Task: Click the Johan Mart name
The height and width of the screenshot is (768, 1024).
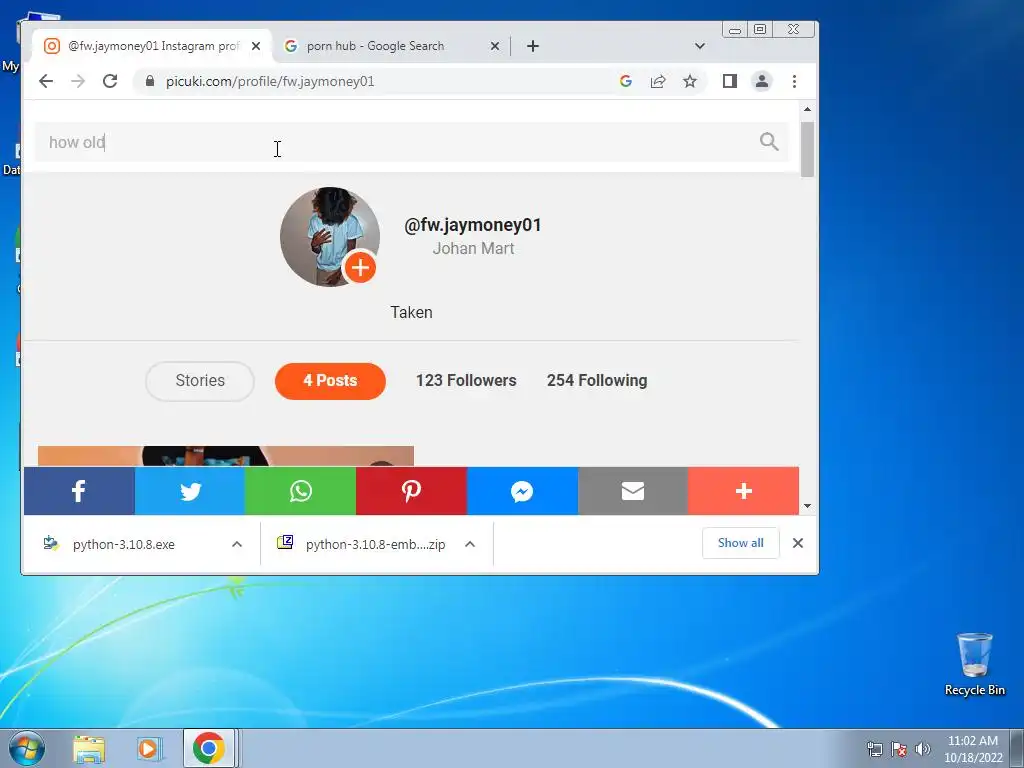Action: click(473, 248)
